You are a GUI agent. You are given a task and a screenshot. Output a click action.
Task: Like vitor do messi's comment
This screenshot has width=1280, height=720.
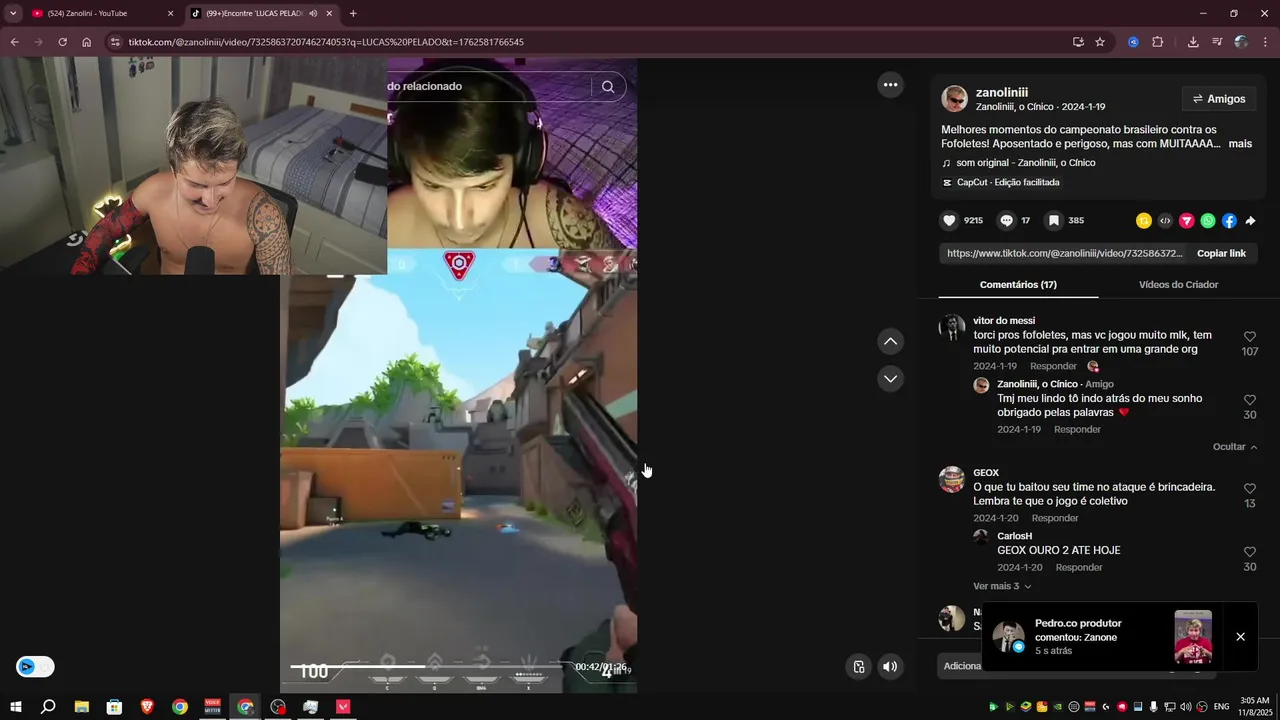coord(1250,337)
